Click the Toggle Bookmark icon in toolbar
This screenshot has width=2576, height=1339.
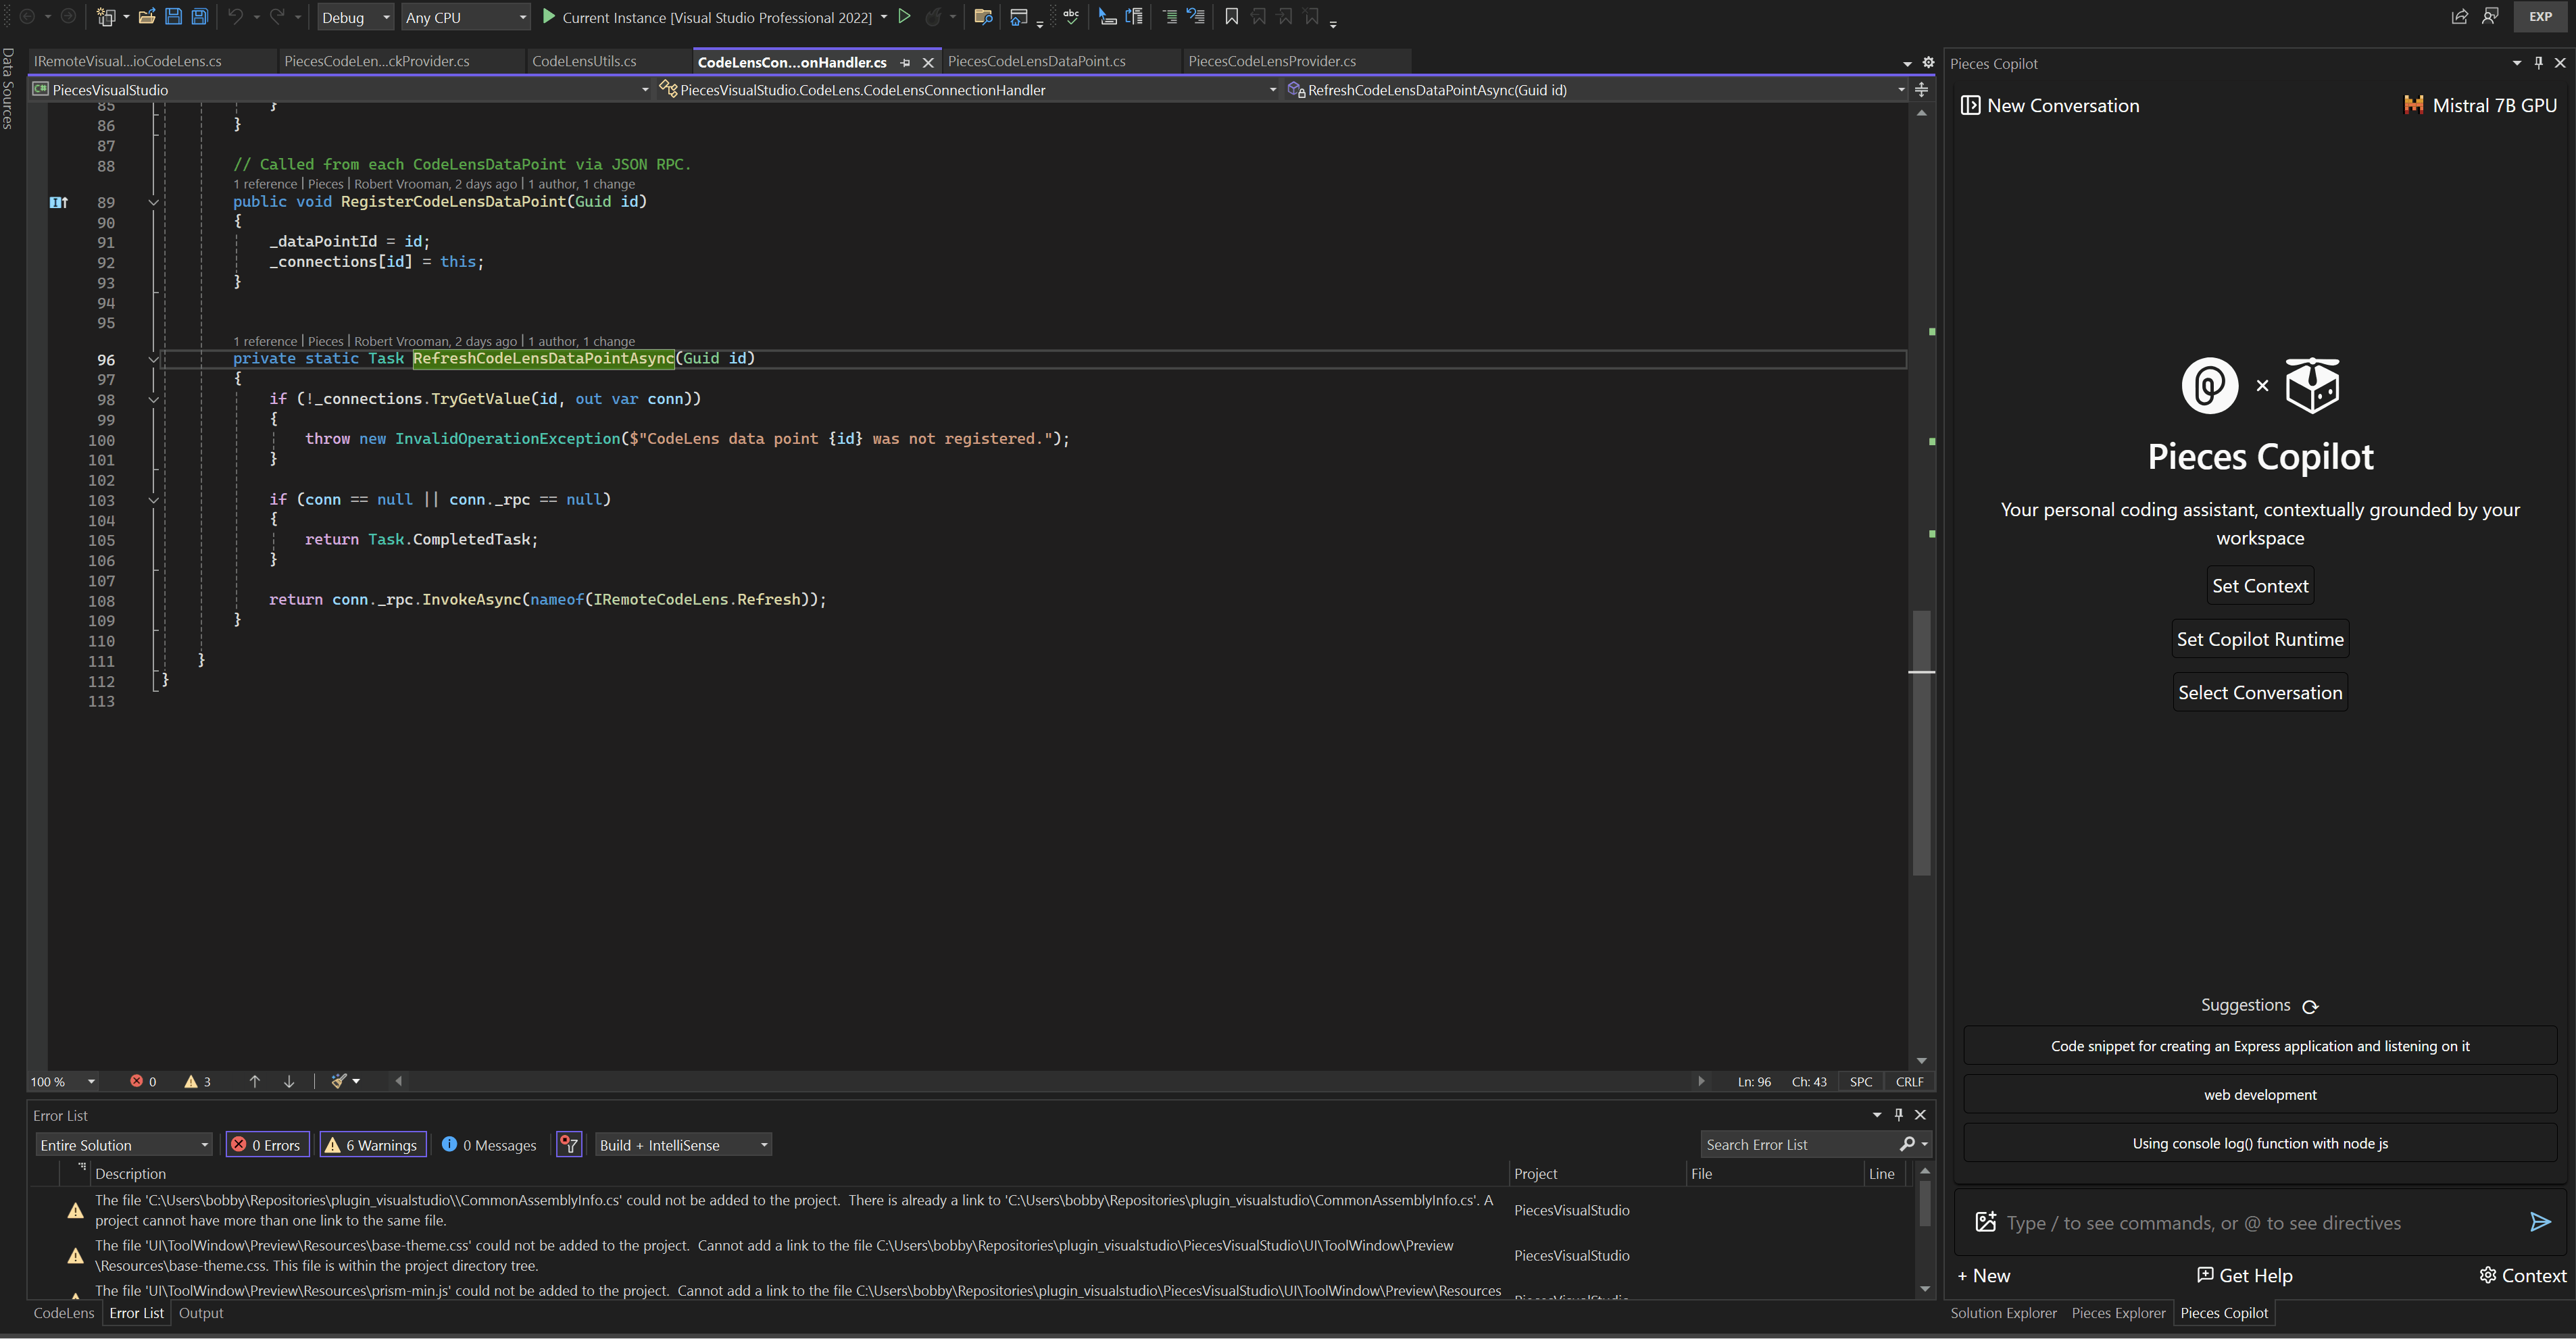[1231, 16]
